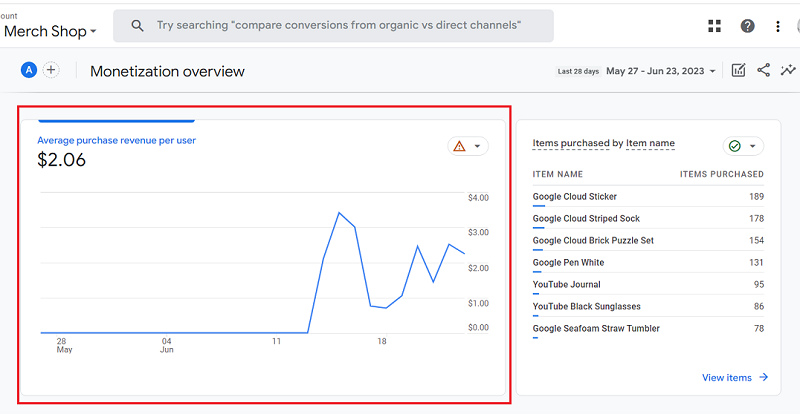Open the green checkmark data quality dropdown
The height and width of the screenshot is (414, 800).
743,147
